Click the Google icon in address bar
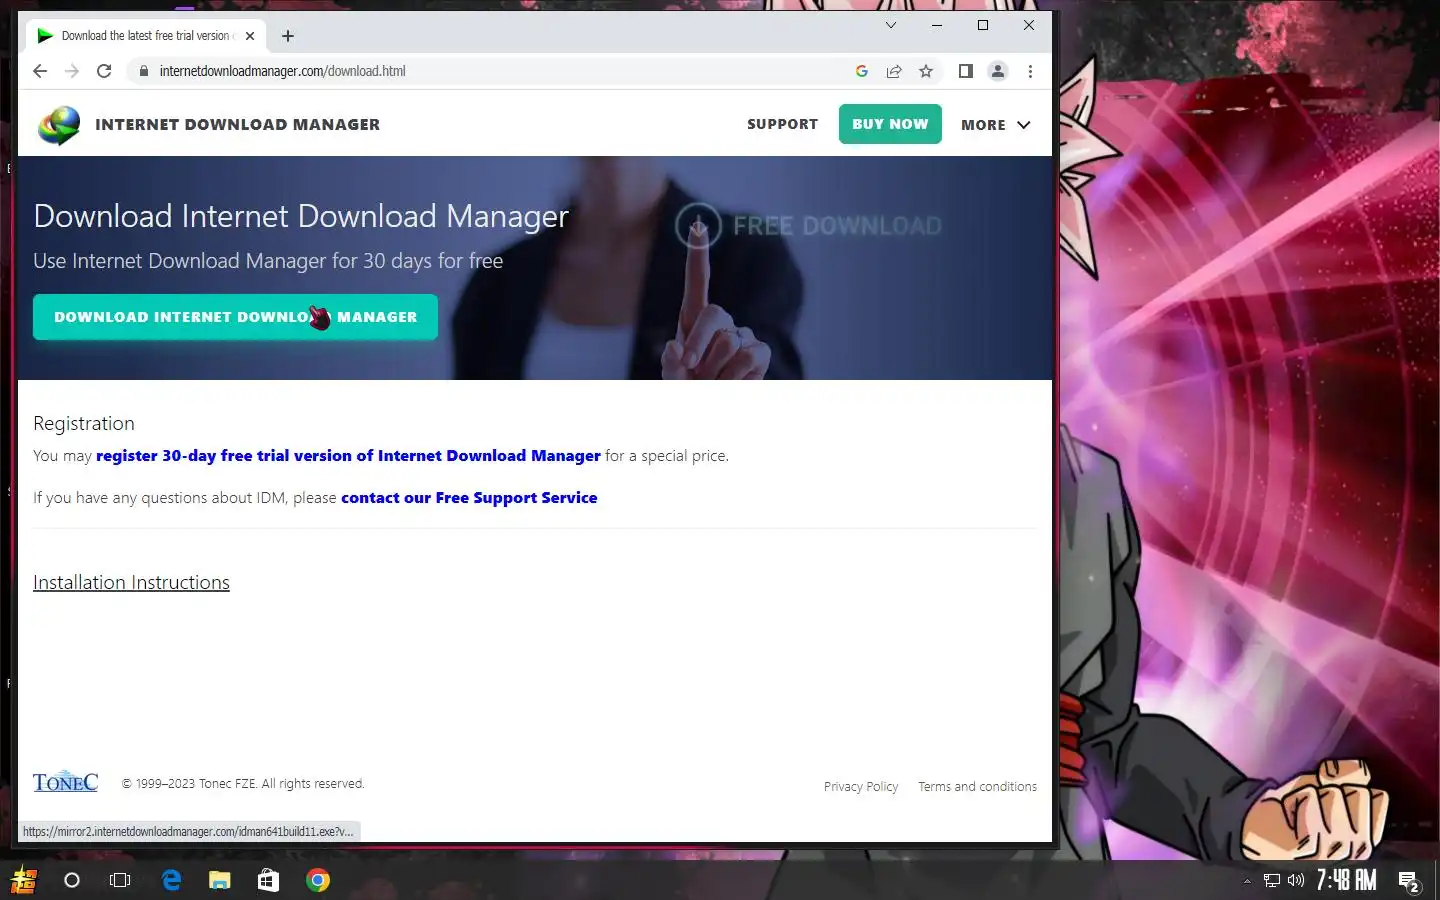This screenshot has height=900, width=1440. (x=861, y=71)
